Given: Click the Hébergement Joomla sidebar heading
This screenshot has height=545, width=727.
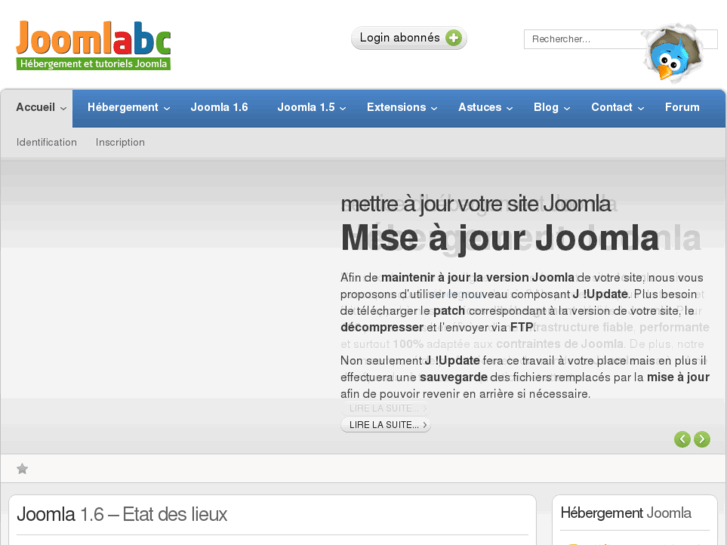Looking at the screenshot, I should (x=625, y=513).
